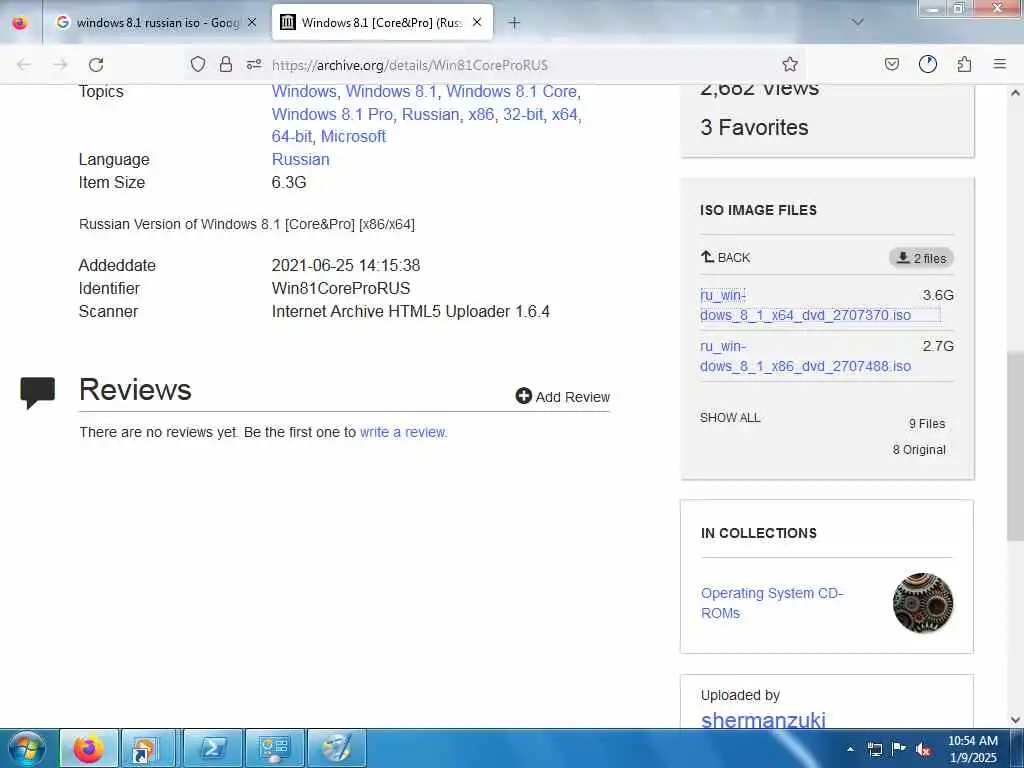The height and width of the screenshot is (768, 1024).
Task: Expand the list all tabs chevron
Action: click(x=858, y=22)
